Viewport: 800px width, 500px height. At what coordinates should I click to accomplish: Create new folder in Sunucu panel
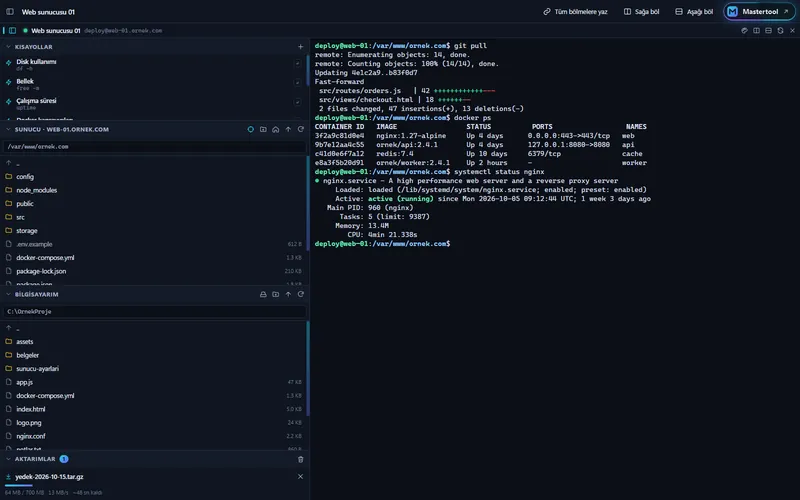pos(263,130)
